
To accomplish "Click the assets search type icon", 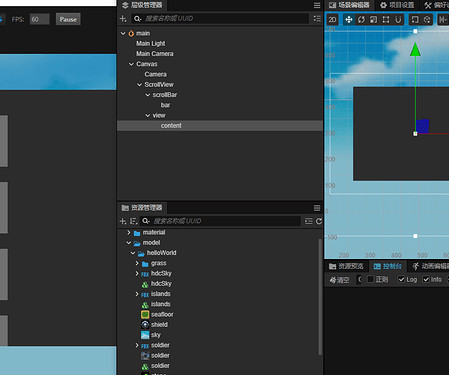I will click(x=145, y=221).
